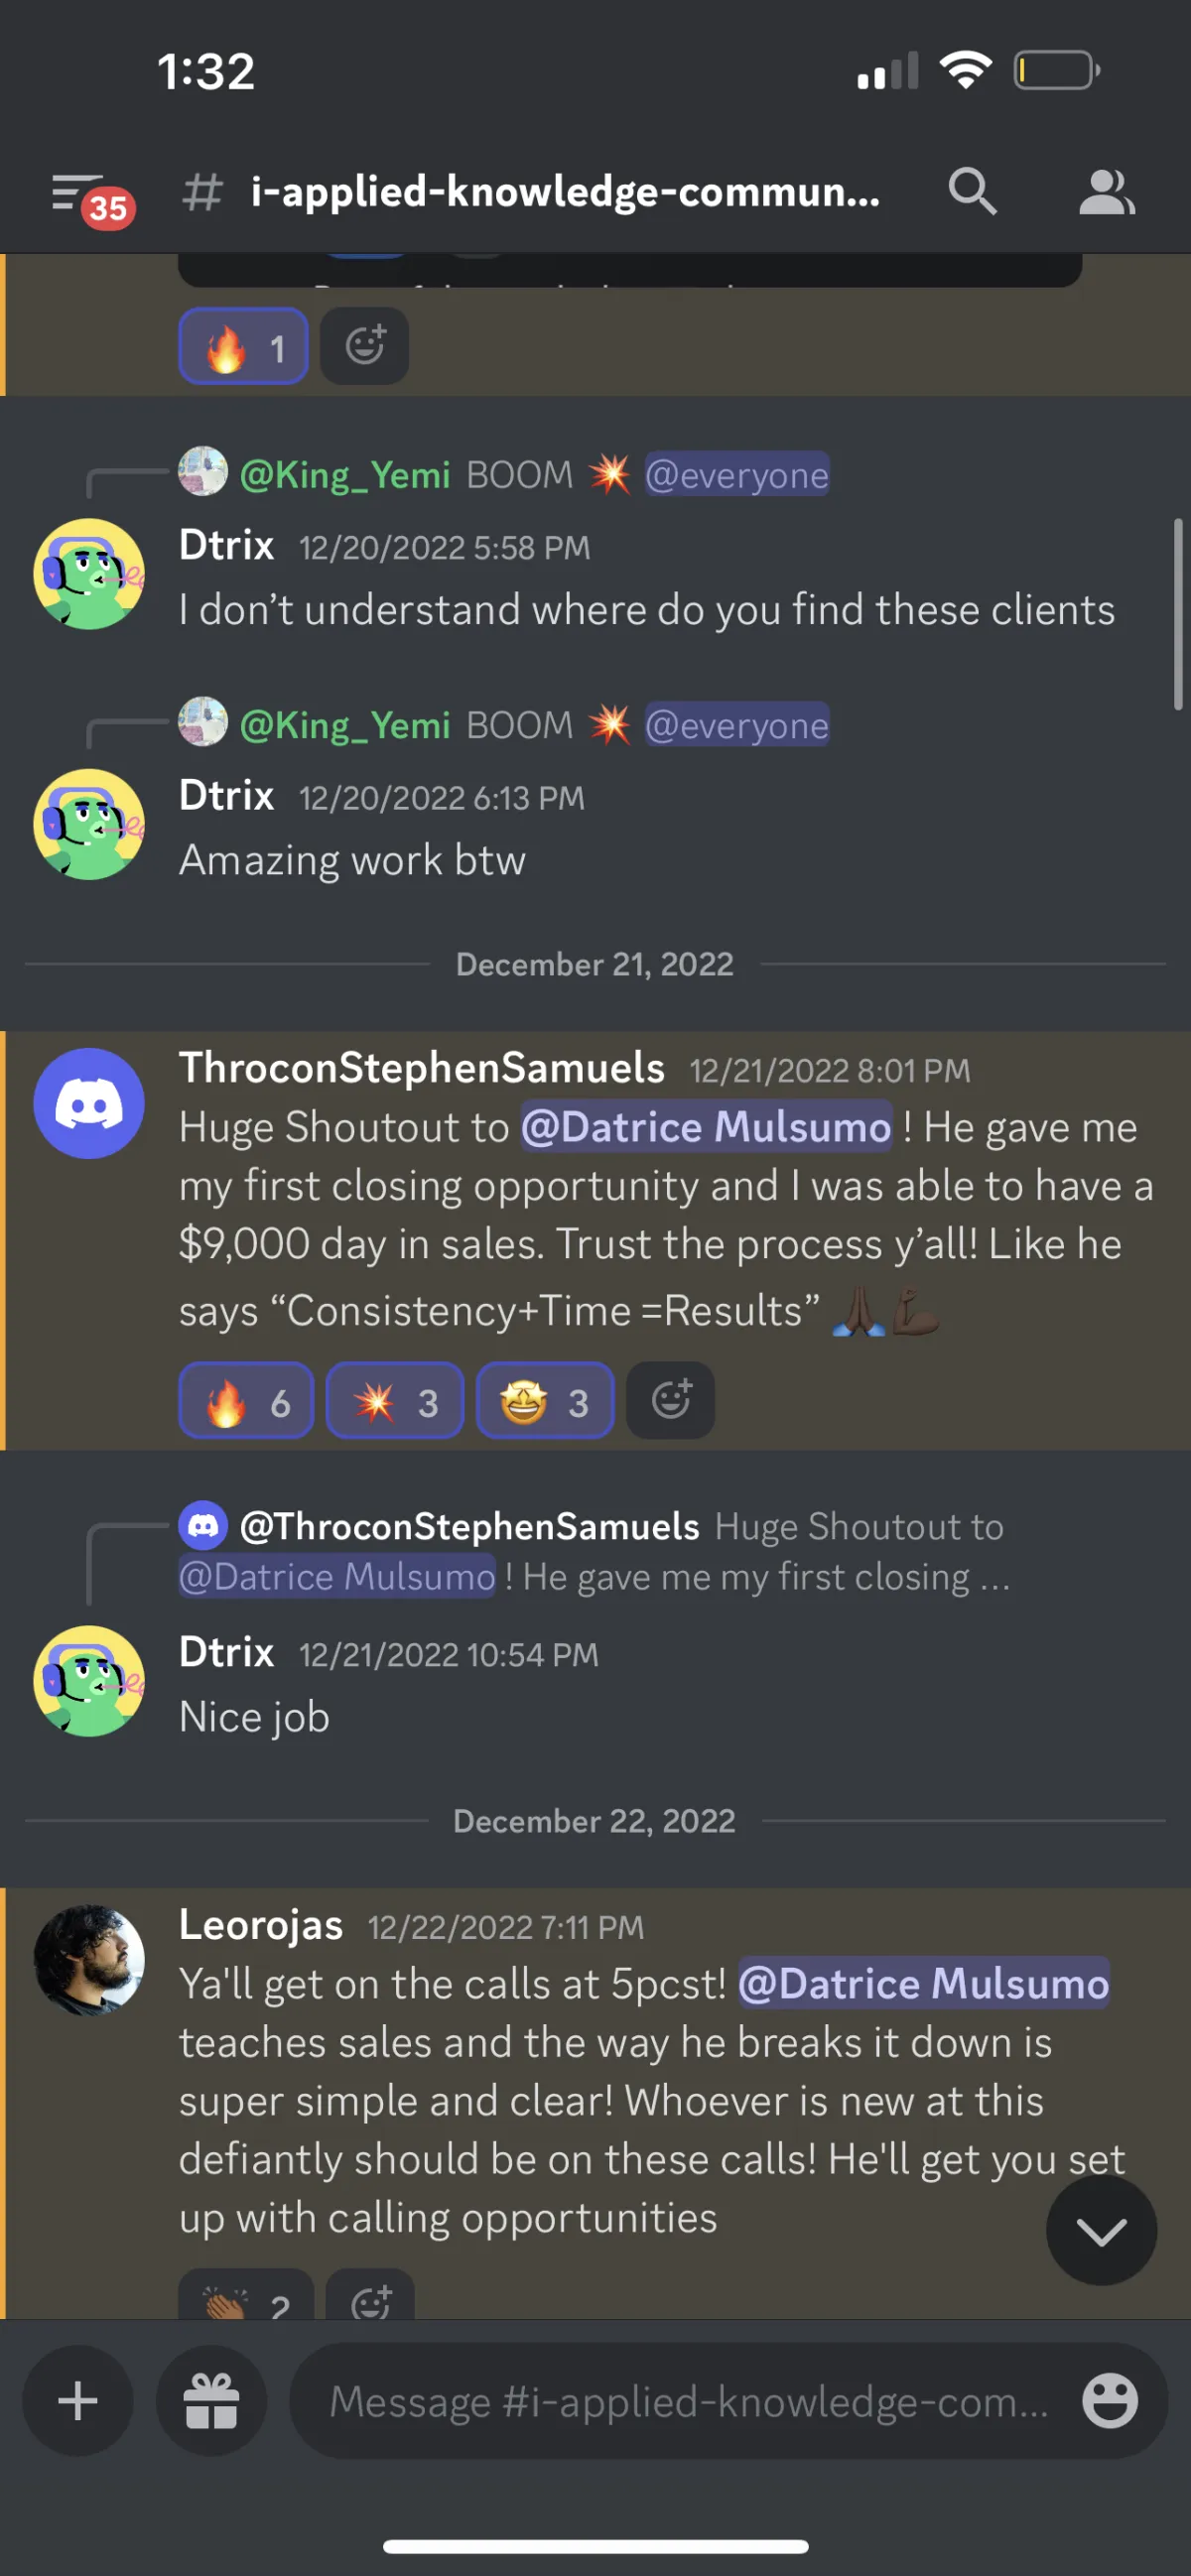Tap the search magnifier icon
Screen dimensions: 1191x2576
click(x=972, y=191)
